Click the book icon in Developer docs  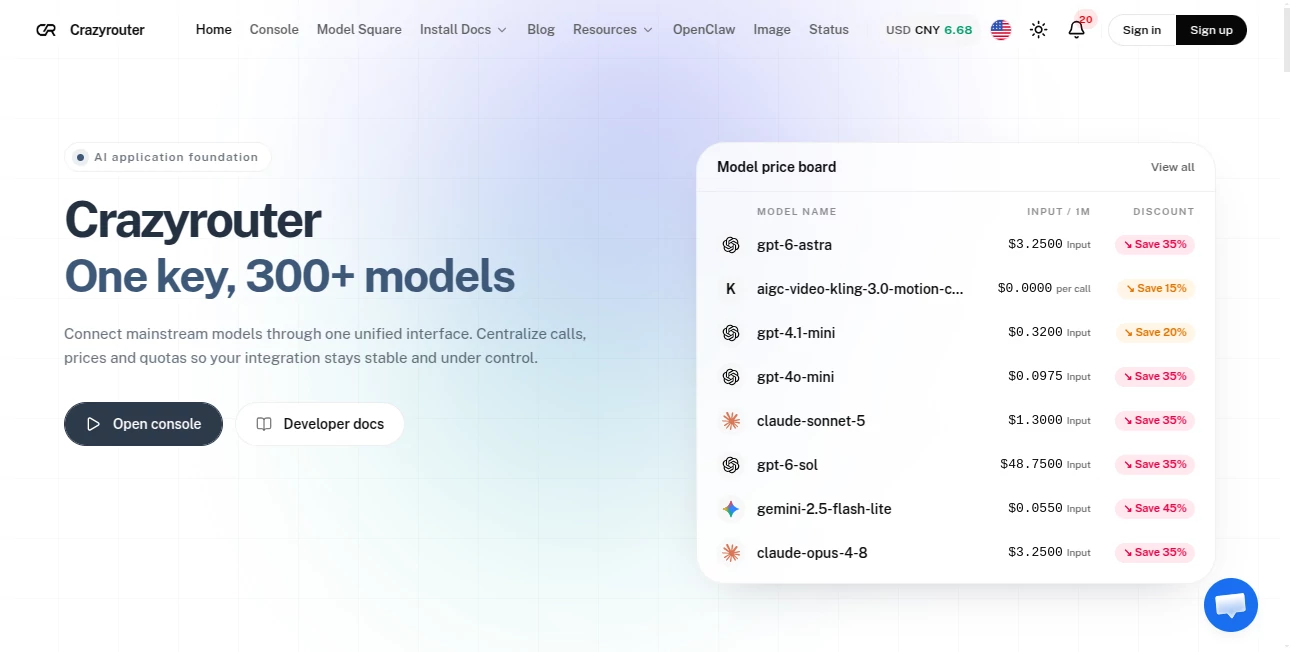tap(264, 424)
